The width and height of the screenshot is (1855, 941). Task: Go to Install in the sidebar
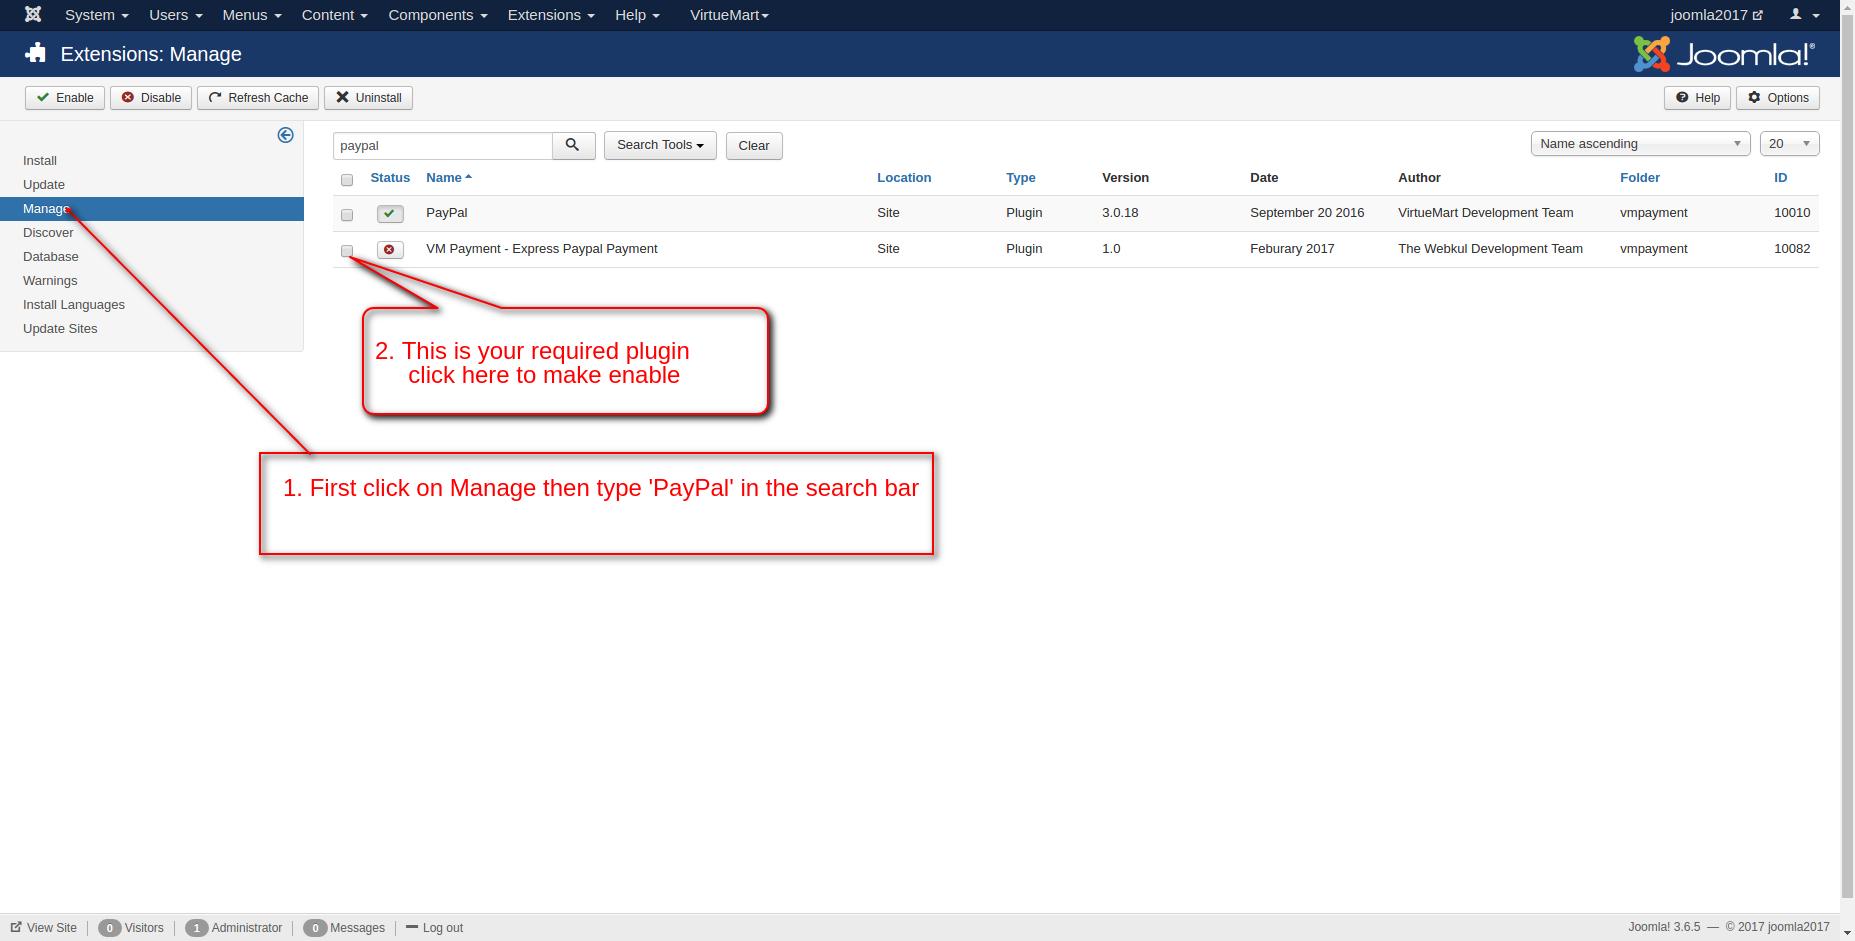(x=40, y=161)
